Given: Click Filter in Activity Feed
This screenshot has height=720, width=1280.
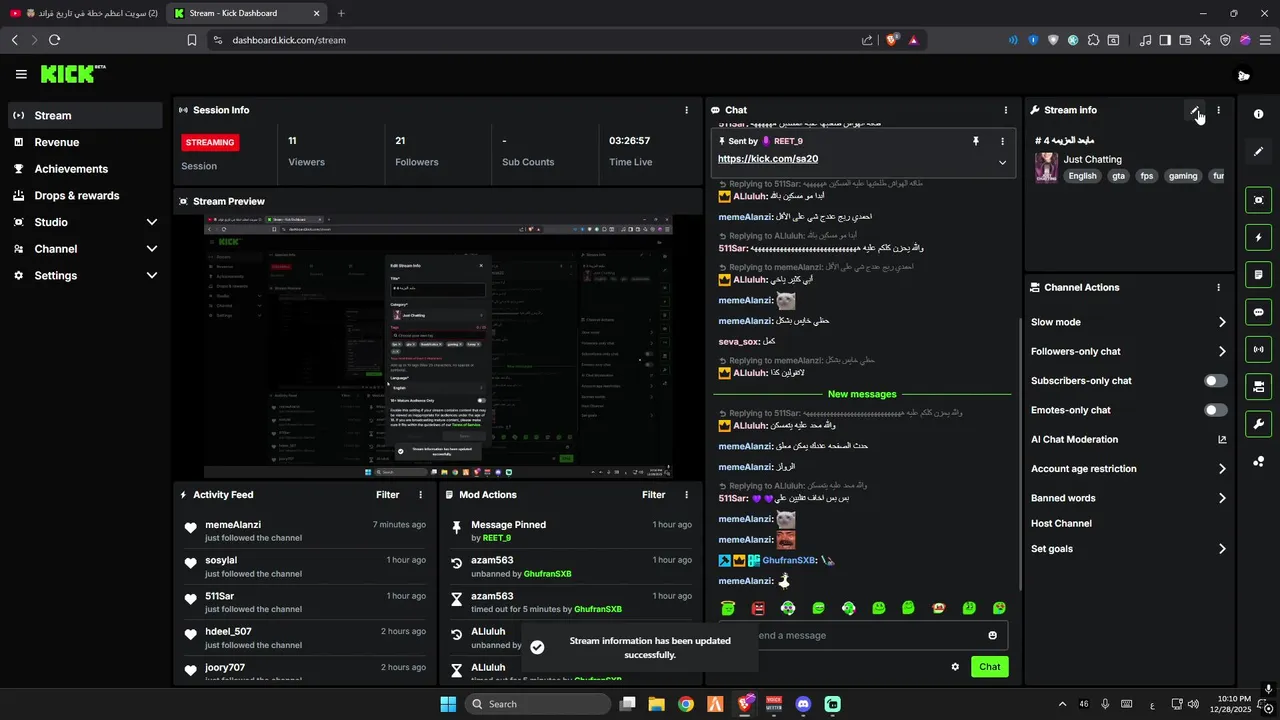Looking at the screenshot, I should tap(387, 495).
